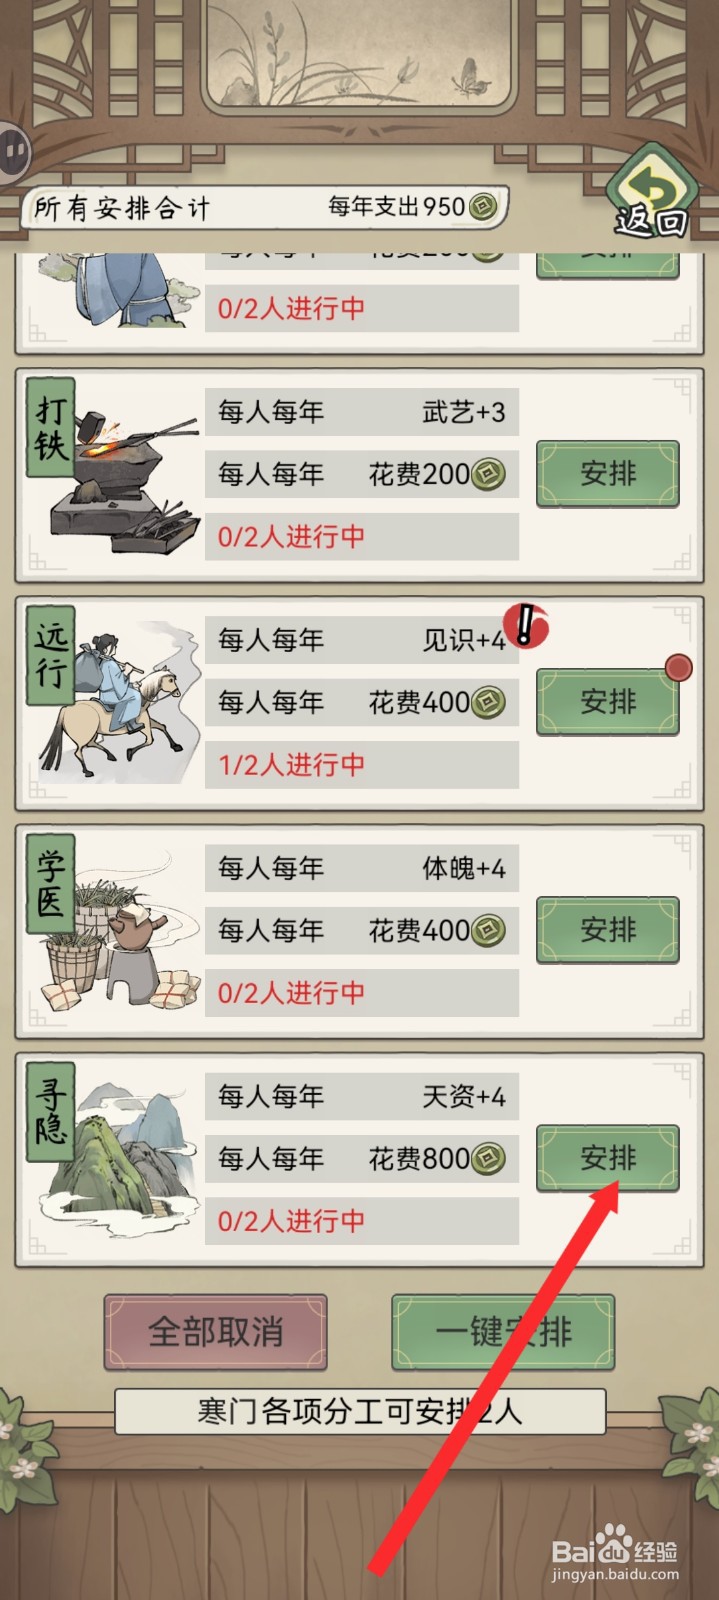Viewport: 719px width, 1600px height.
Task: Tap the 所有安排合计 summary bar
Action: [266, 208]
